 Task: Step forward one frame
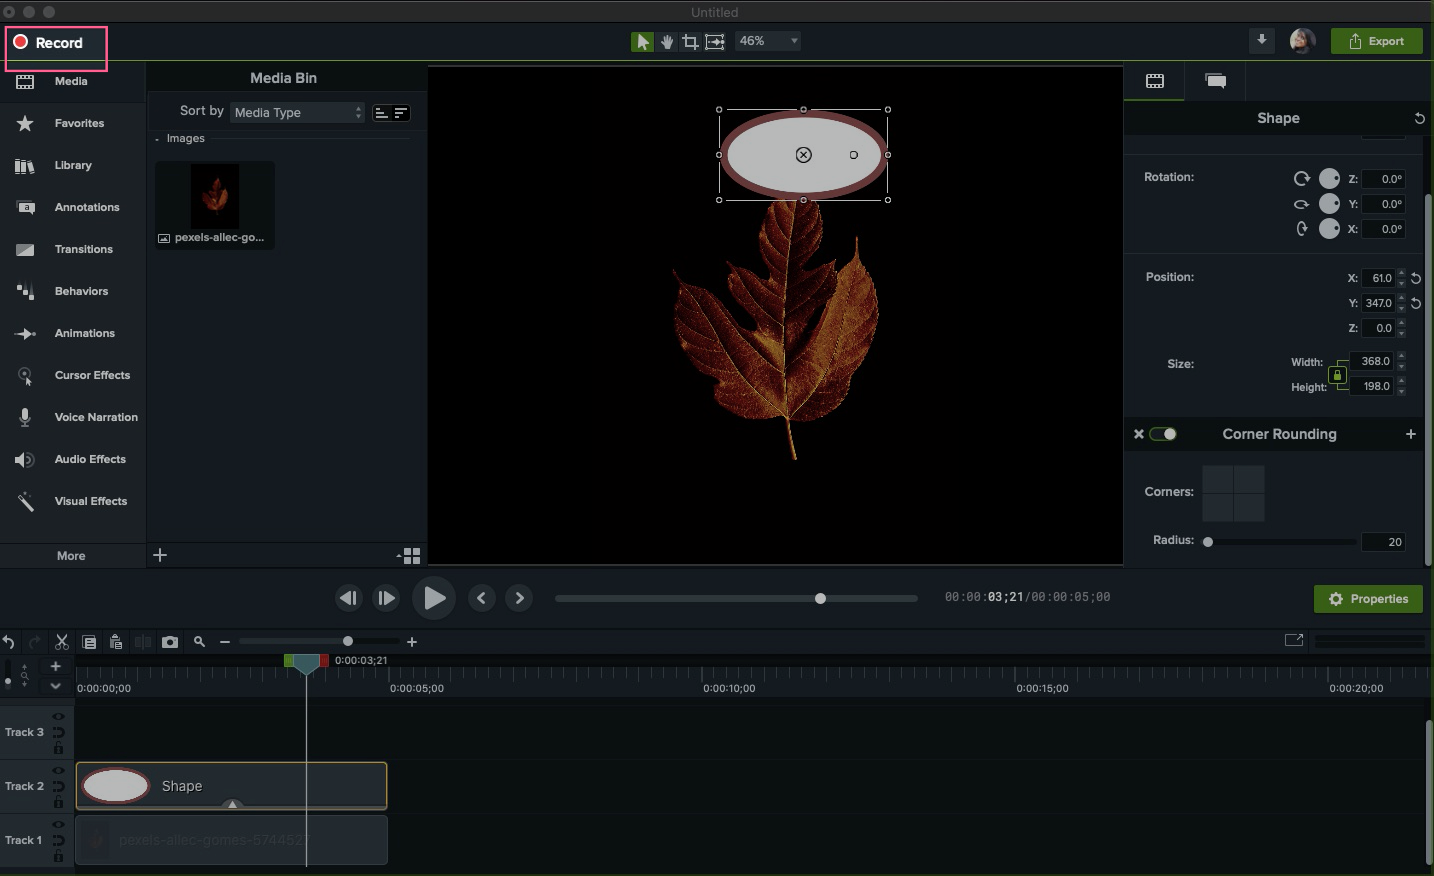pos(386,598)
